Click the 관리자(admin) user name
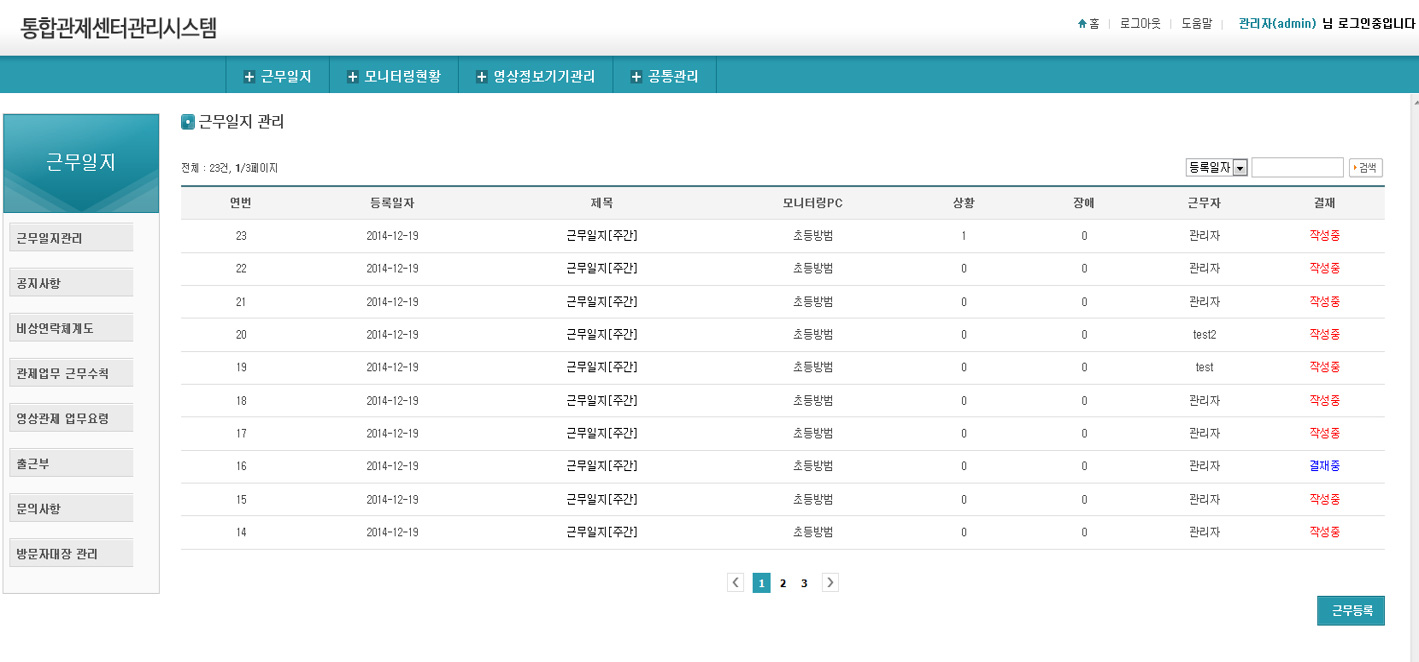Viewport: 1419px width, 662px height. click(x=1277, y=24)
